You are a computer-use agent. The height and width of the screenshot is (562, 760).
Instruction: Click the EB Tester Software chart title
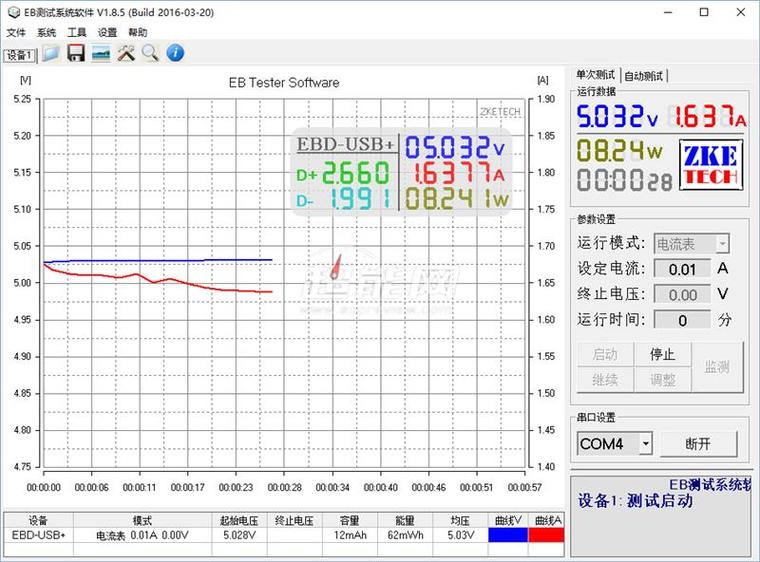[284, 82]
